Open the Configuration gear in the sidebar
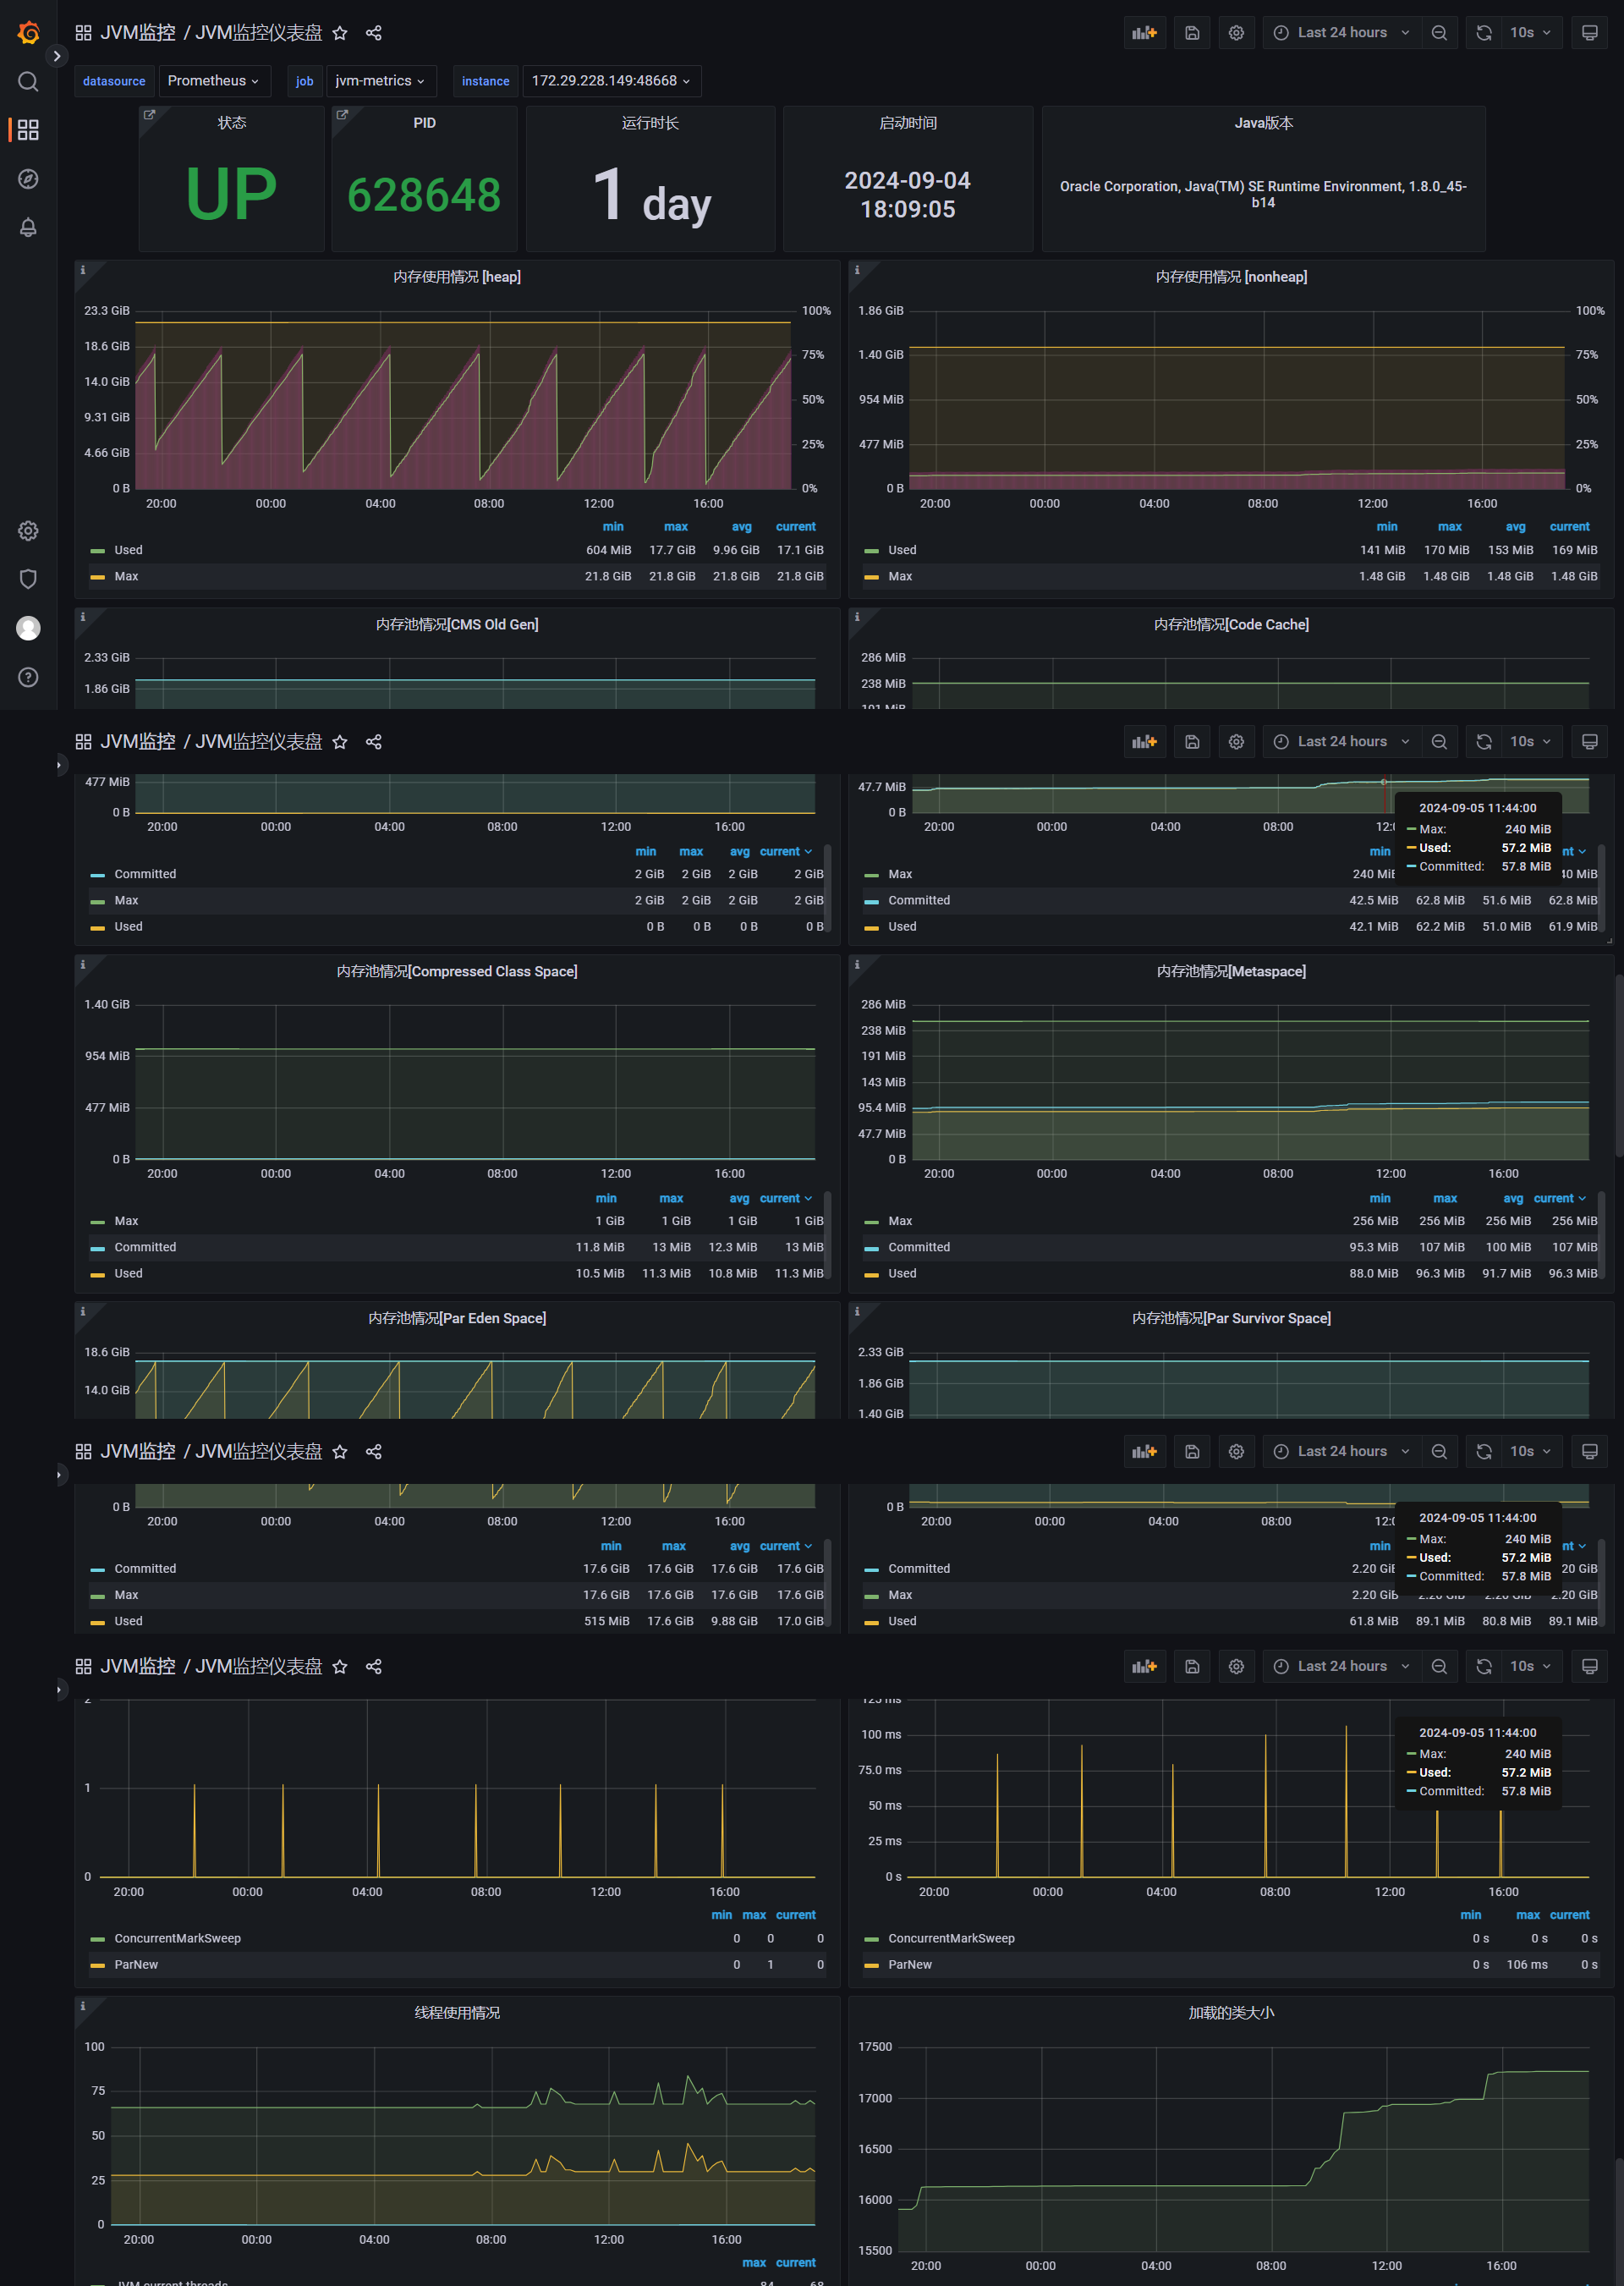This screenshot has height=2286, width=1624. click(x=28, y=531)
